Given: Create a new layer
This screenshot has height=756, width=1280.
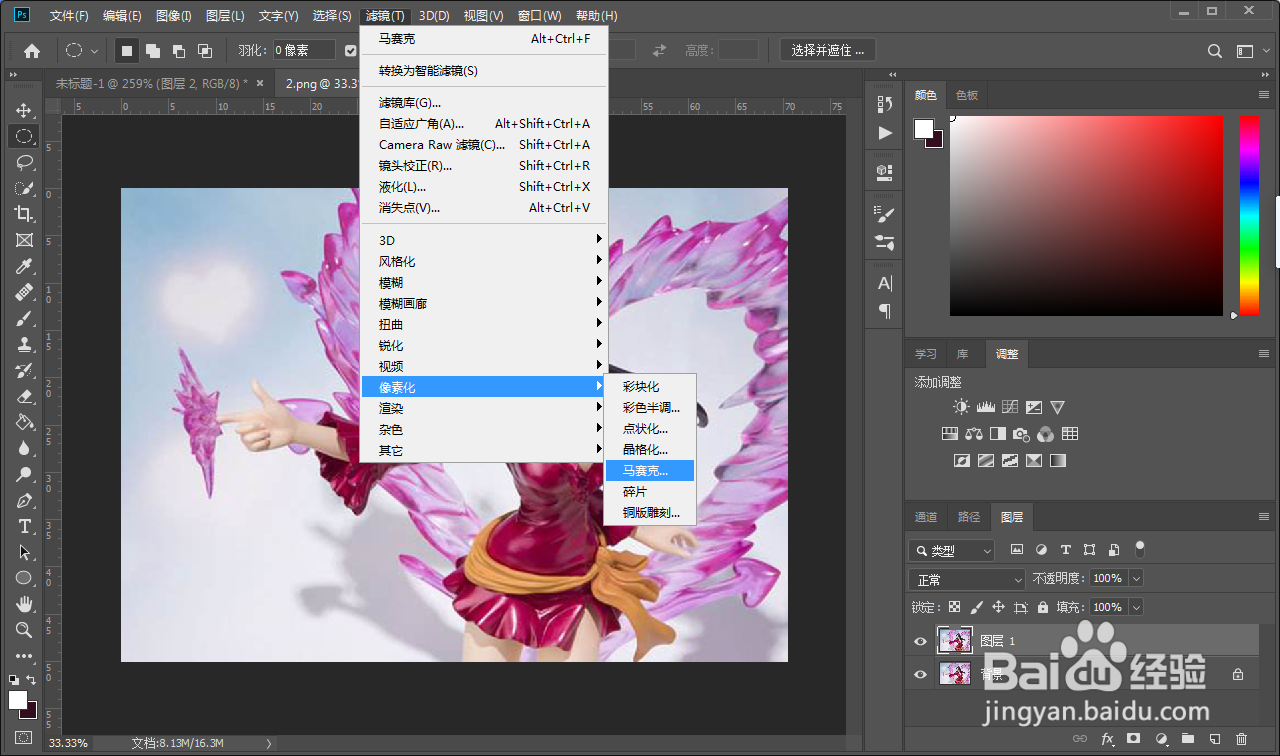Looking at the screenshot, I should tap(1215, 739).
